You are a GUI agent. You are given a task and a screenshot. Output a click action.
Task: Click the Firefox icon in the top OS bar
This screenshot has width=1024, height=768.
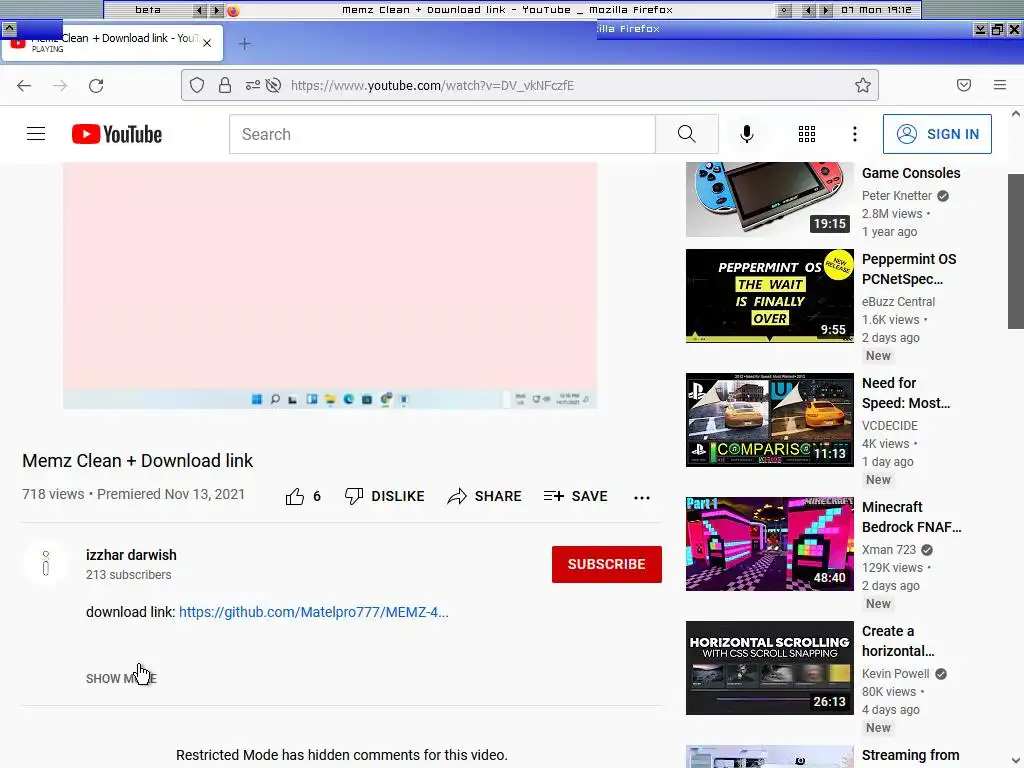pyautogui.click(x=233, y=10)
